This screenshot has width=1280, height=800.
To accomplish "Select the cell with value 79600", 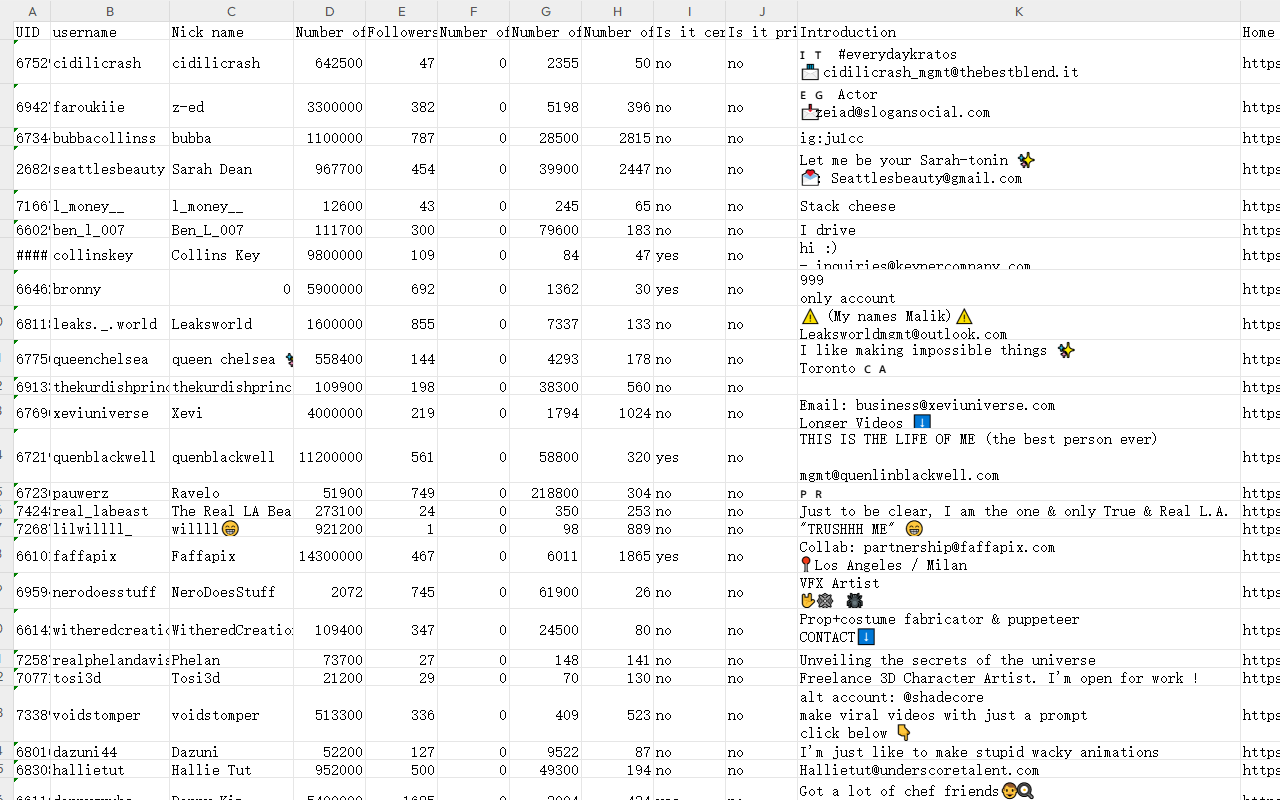I will pos(545,230).
